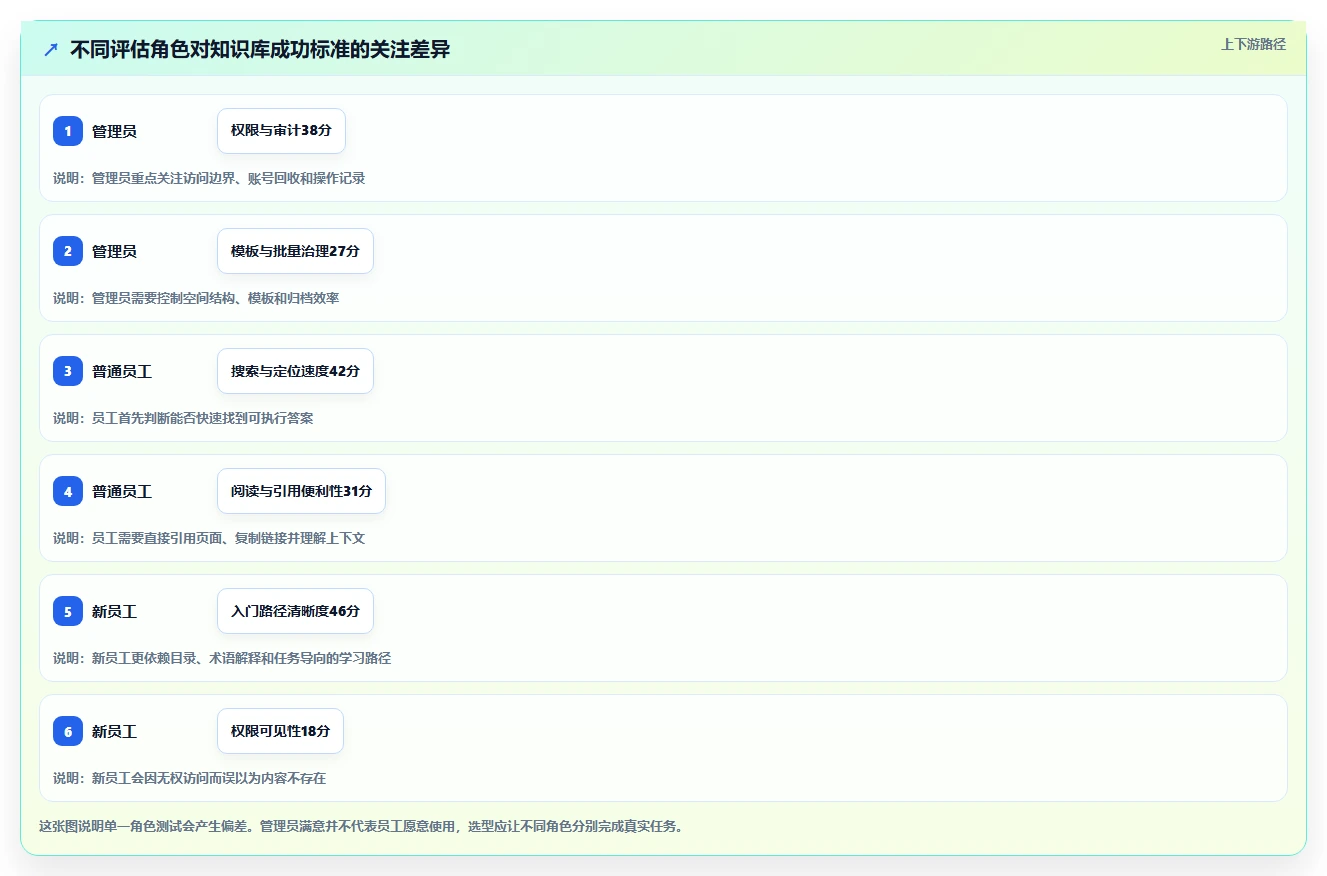1327x876 pixels.
Task: Click the 上下游路径 label
Action: pyautogui.click(x=1253, y=44)
